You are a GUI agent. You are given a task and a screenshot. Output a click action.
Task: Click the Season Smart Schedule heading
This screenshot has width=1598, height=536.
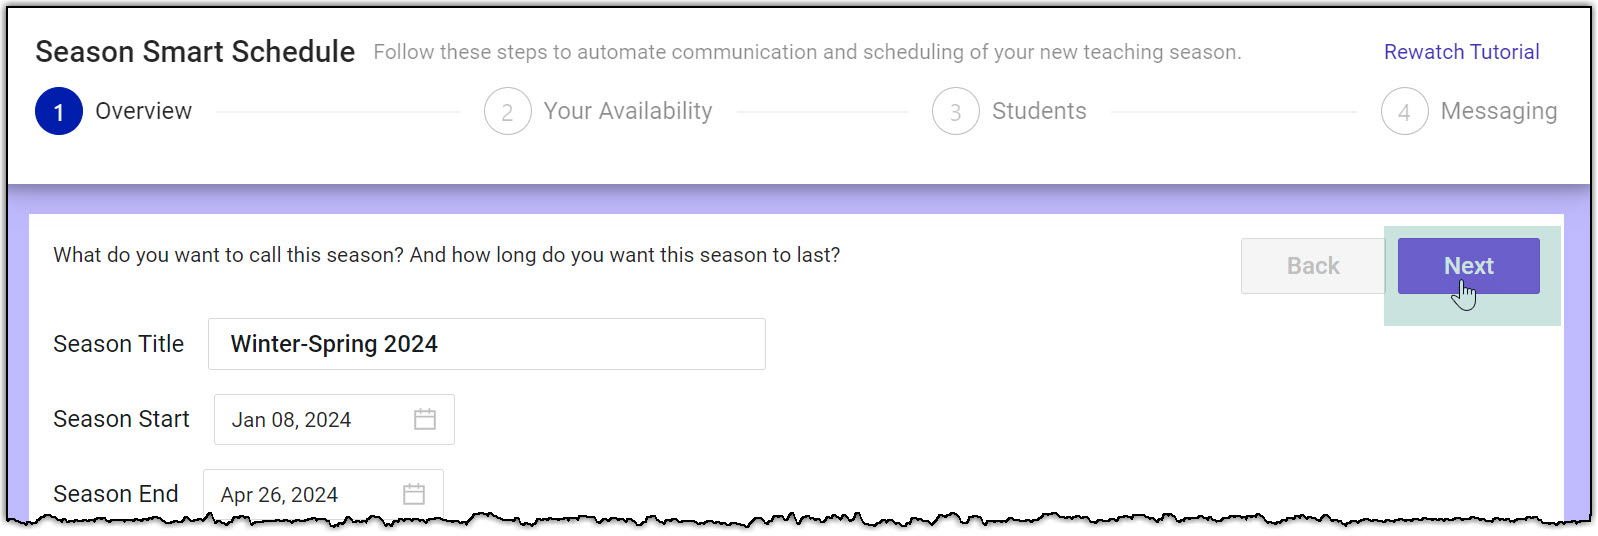195,52
